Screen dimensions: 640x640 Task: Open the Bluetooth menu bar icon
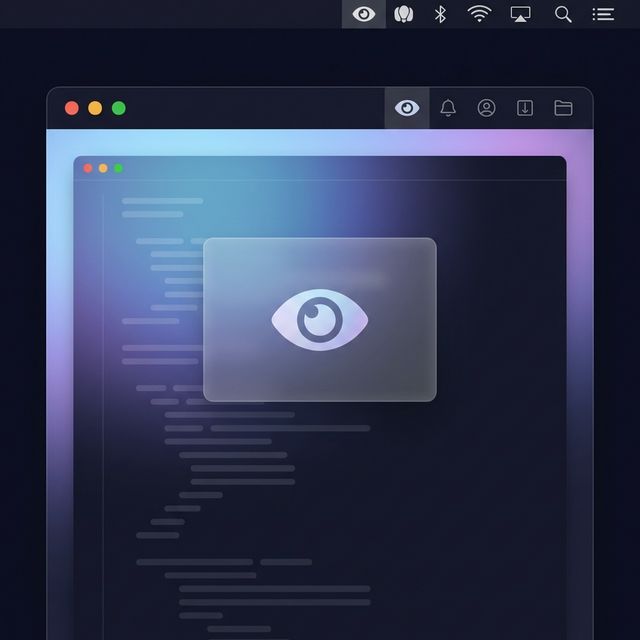tap(440, 14)
